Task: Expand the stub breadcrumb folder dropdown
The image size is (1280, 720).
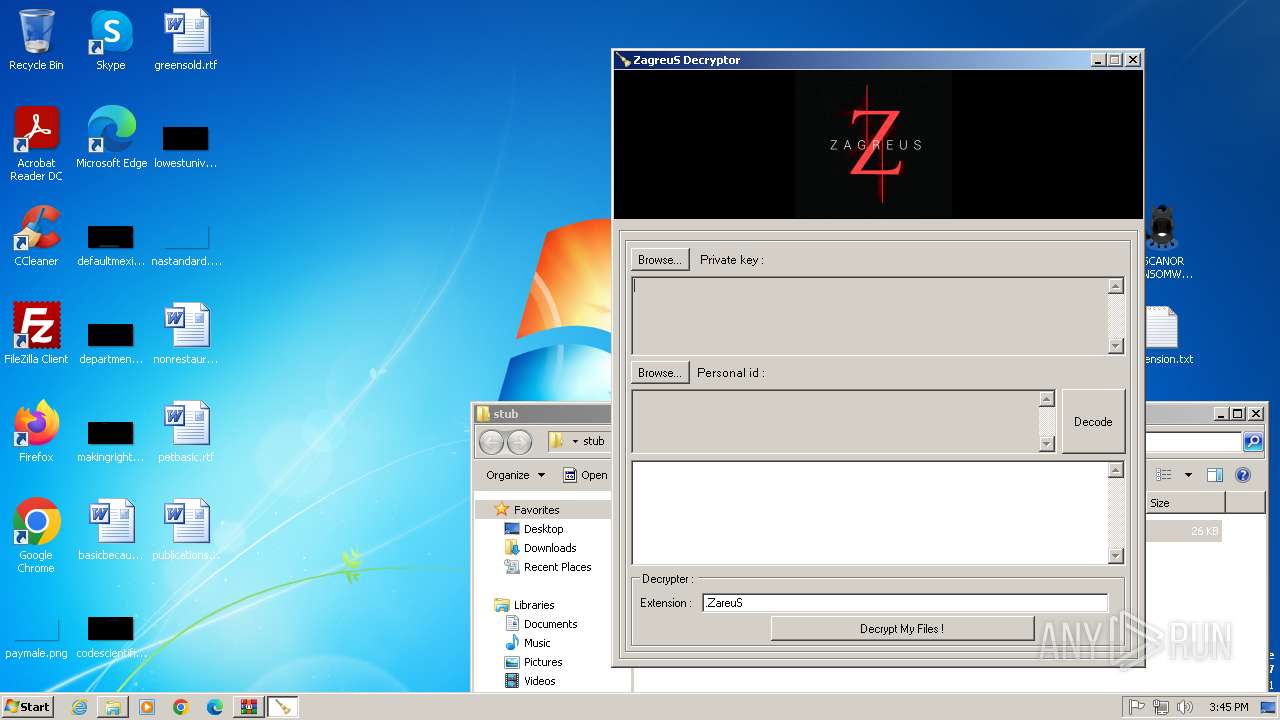Action: click(575, 441)
